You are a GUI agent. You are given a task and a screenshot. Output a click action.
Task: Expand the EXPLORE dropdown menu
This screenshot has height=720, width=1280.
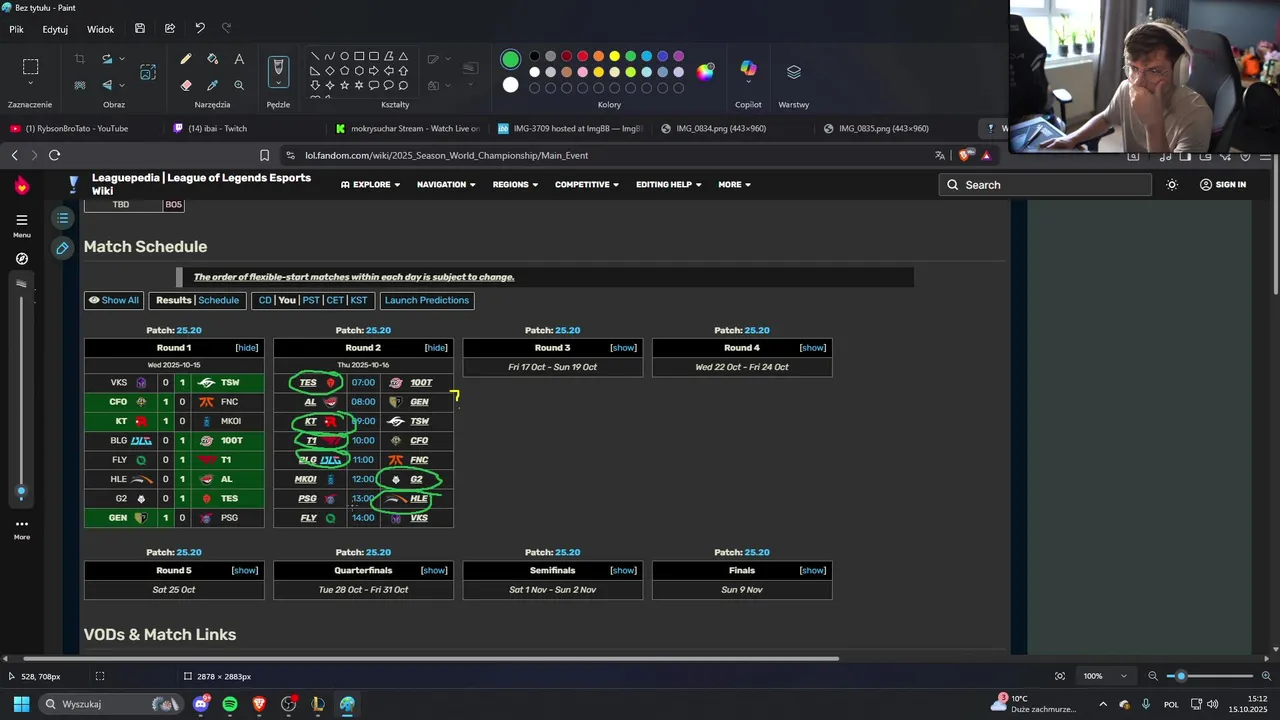pos(370,185)
